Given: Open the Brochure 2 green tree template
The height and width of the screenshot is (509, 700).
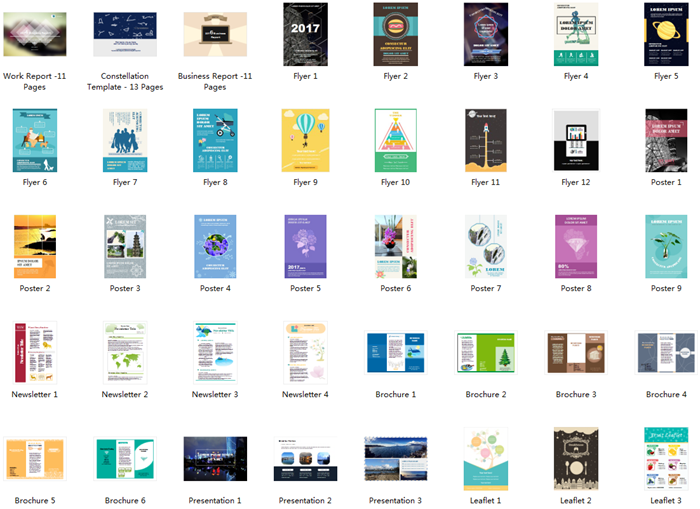Looking at the screenshot, I should (x=486, y=352).
